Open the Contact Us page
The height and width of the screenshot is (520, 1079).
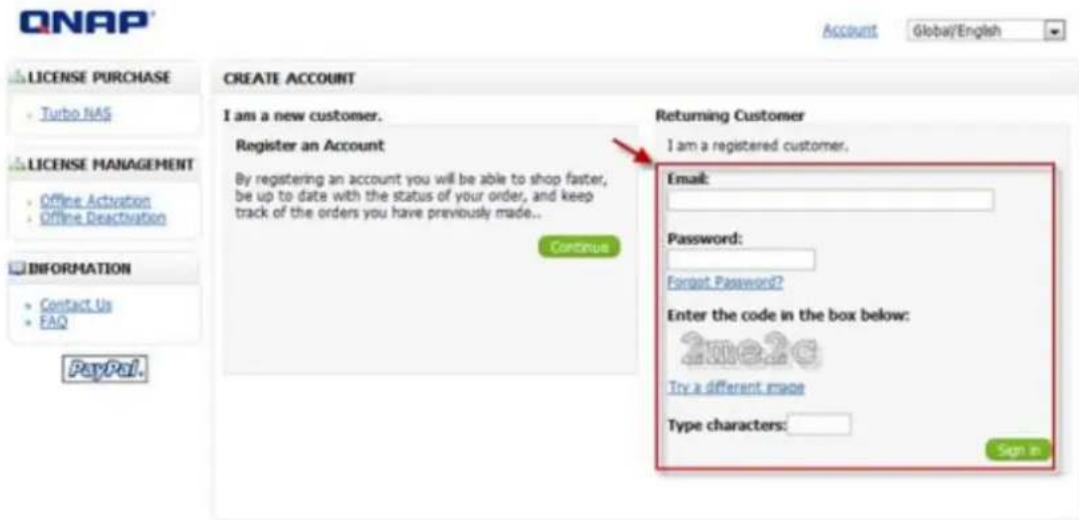(x=76, y=305)
